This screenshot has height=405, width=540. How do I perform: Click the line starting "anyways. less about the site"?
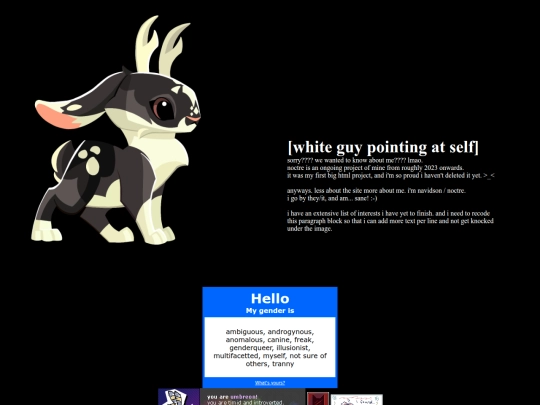pyautogui.click(x=376, y=191)
